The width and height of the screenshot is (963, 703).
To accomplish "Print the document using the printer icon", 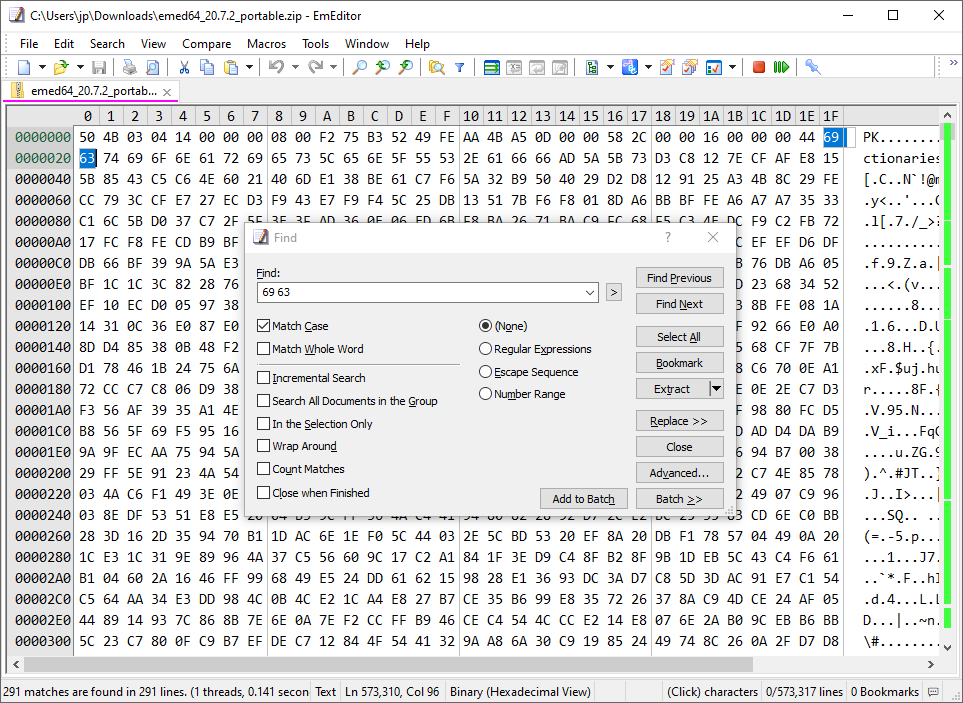I will point(129,67).
